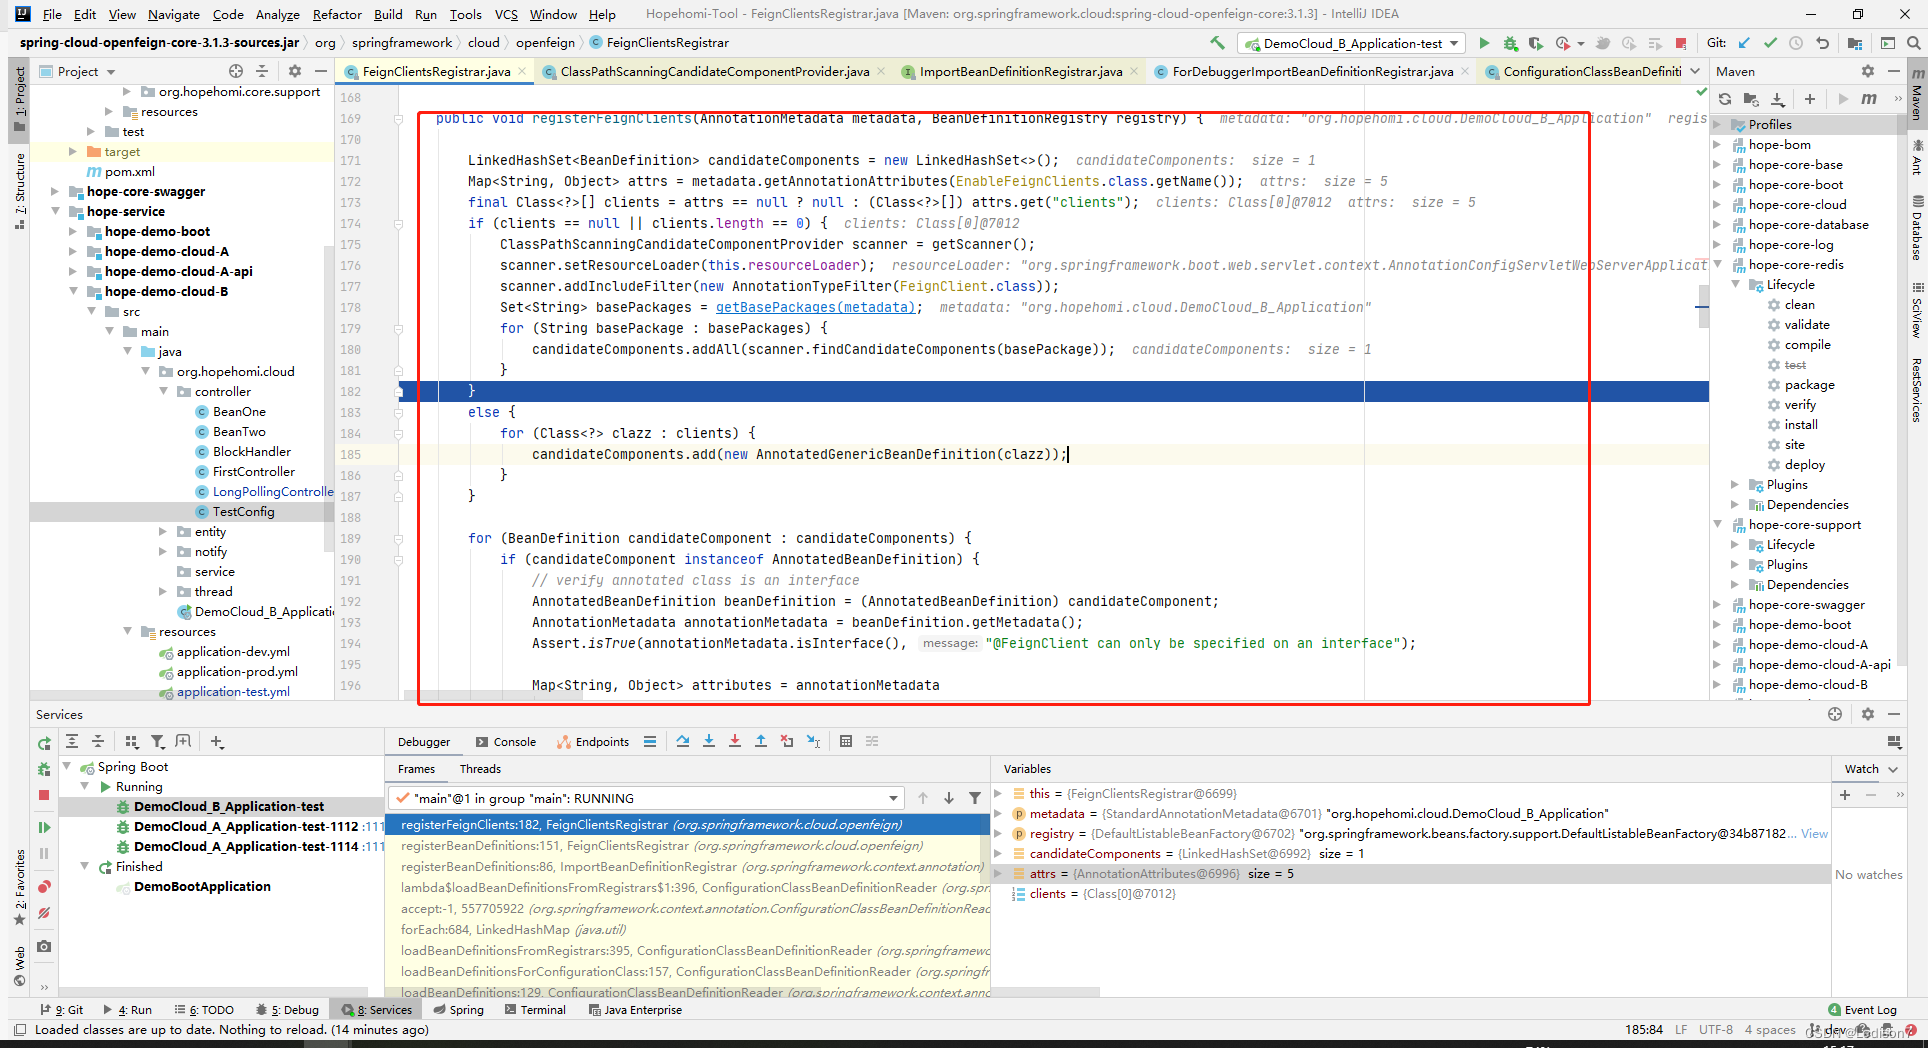Click the Debug bug icon in main toolbar
This screenshot has width=1928, height=1048.
coord(1510,43)
